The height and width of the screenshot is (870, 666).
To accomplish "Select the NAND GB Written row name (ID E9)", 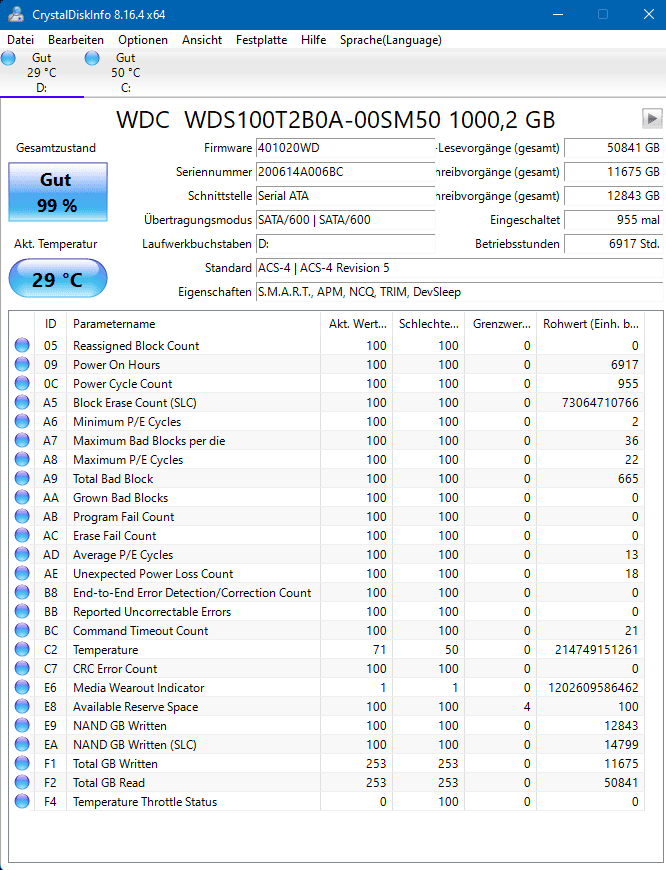I will point(120,726).
